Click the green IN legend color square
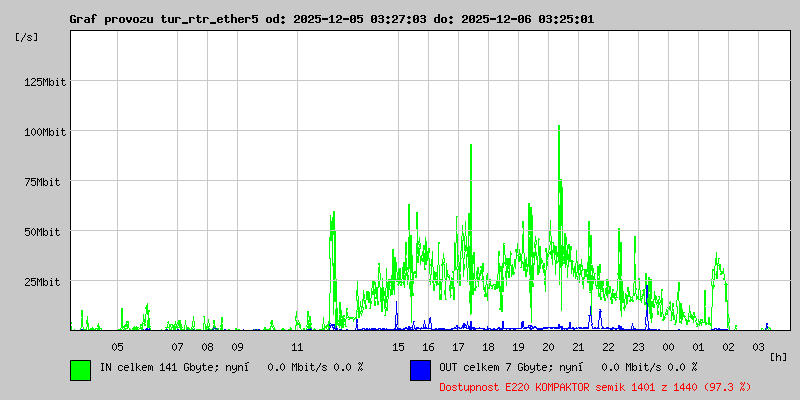 pyautogui.click(x=80, y=369)
